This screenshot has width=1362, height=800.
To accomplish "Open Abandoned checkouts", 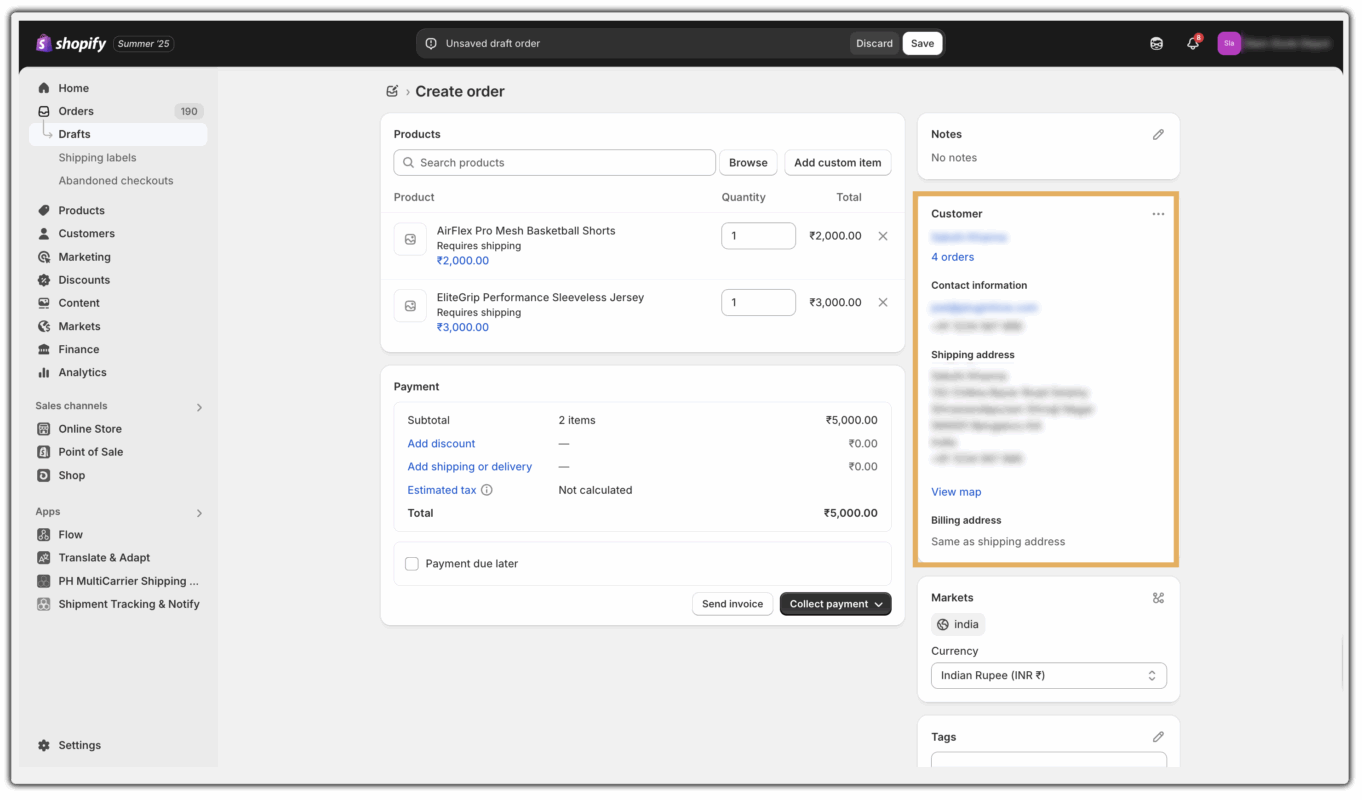I will tap(116, 181).
